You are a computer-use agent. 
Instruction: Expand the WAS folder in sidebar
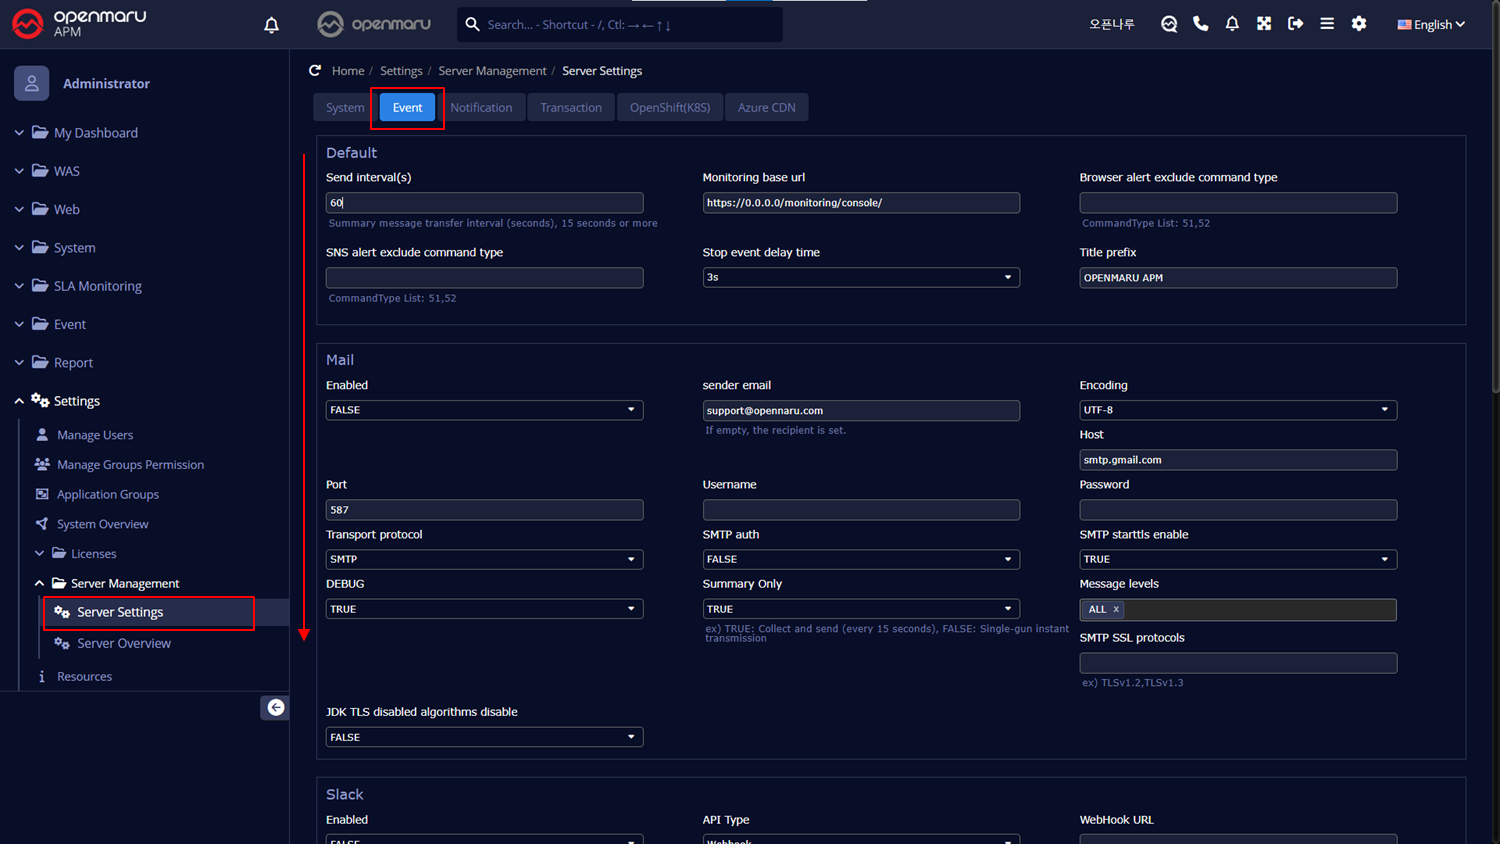point(66,171)
